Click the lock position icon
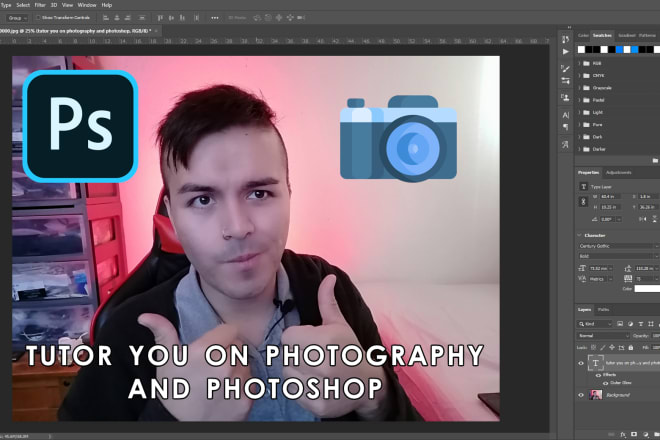This screenshot has width=660, height=440. click(612, 347)
